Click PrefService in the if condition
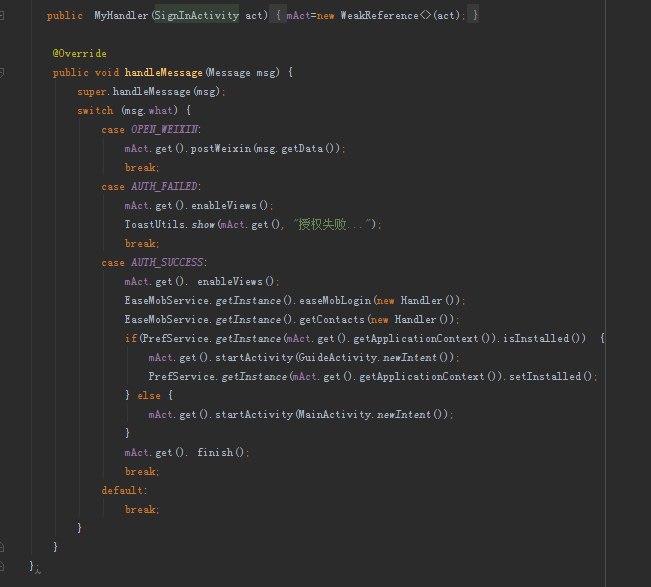 coord(176,339)
